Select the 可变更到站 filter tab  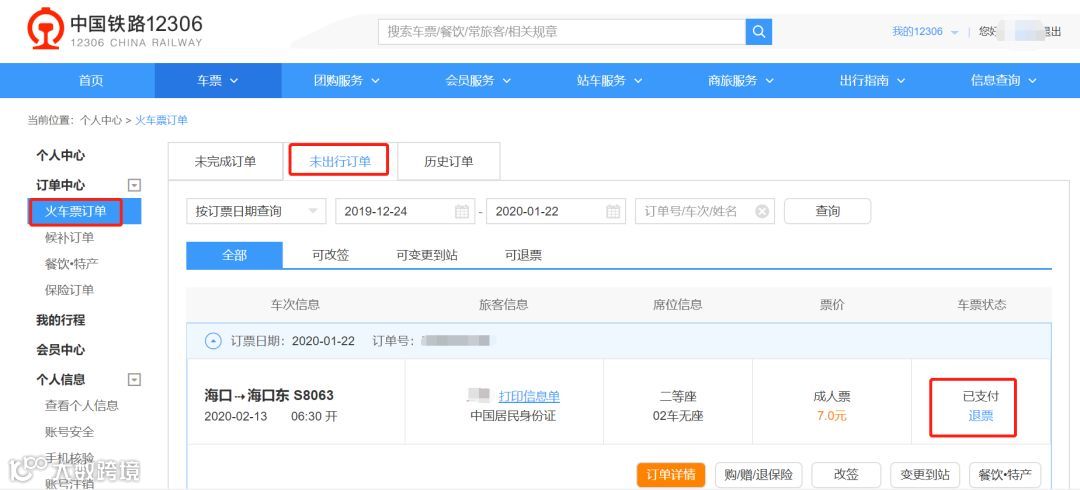tap(427, 255)
